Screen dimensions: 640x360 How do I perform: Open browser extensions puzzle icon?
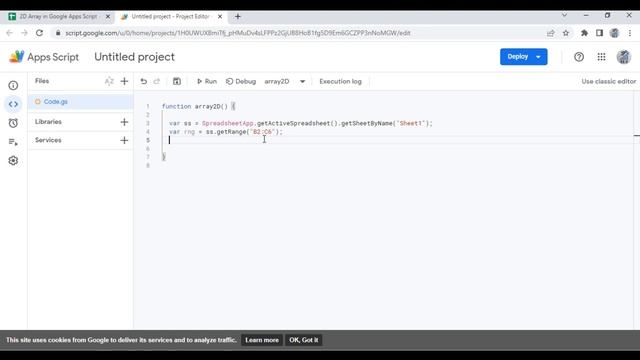tap(584, 33)
